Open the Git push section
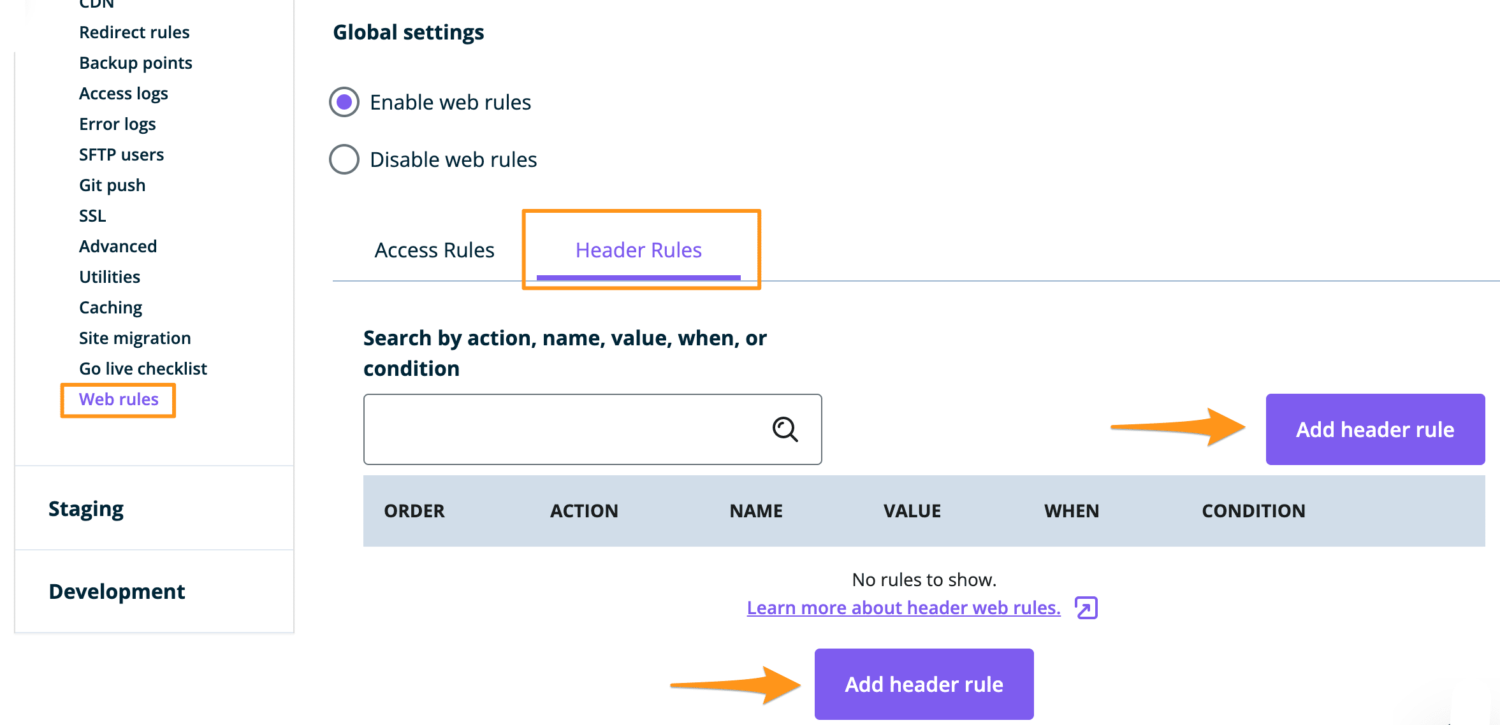This screenshot has width=1500, height=725. tap(112, 185)
